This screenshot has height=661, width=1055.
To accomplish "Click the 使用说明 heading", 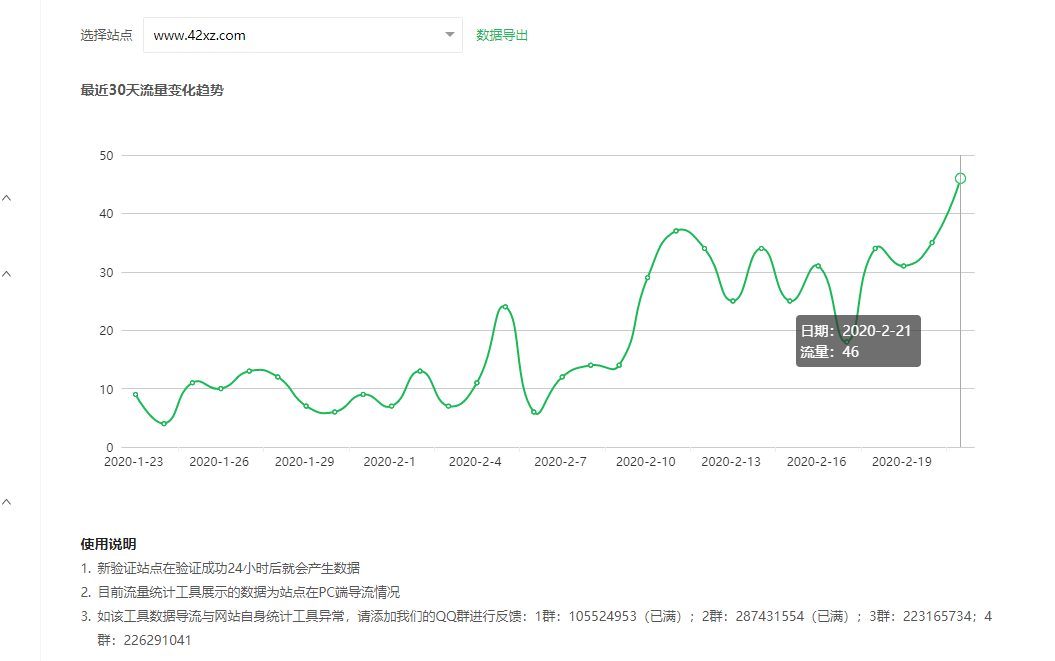I will pyautogui.click(x=108, y=544).
